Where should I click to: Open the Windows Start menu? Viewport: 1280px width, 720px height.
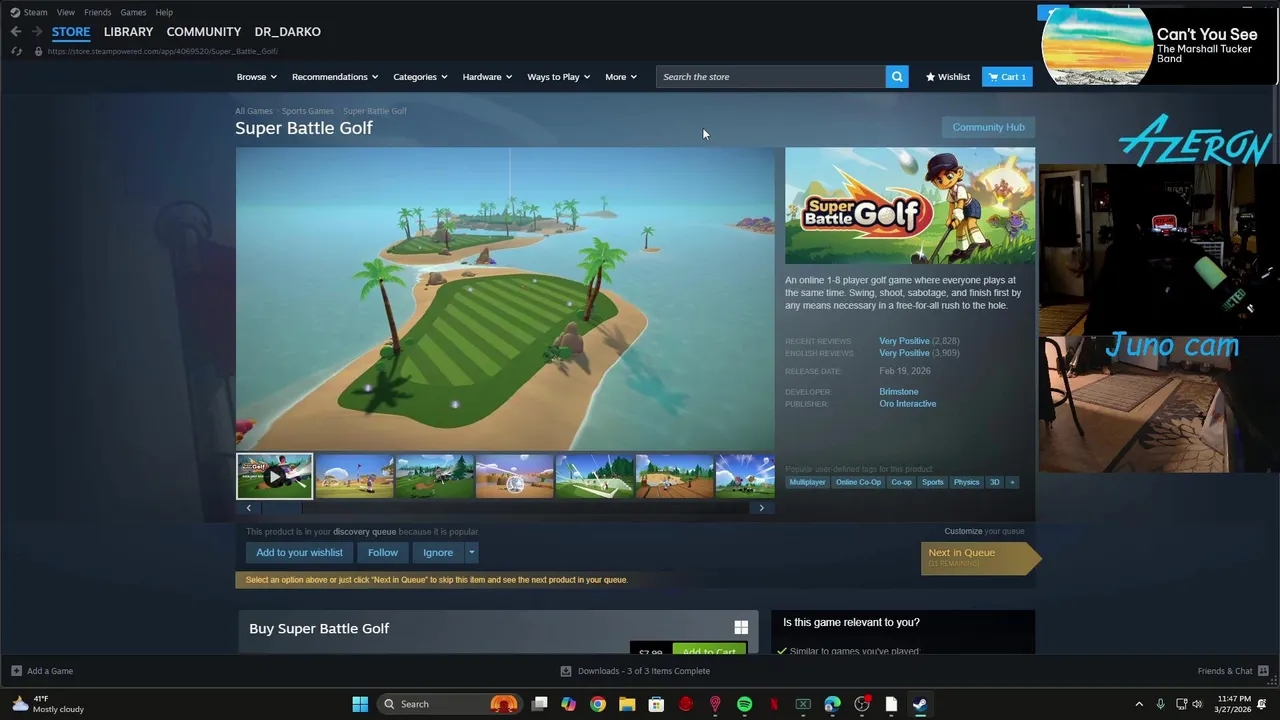[x=360, y=704]
